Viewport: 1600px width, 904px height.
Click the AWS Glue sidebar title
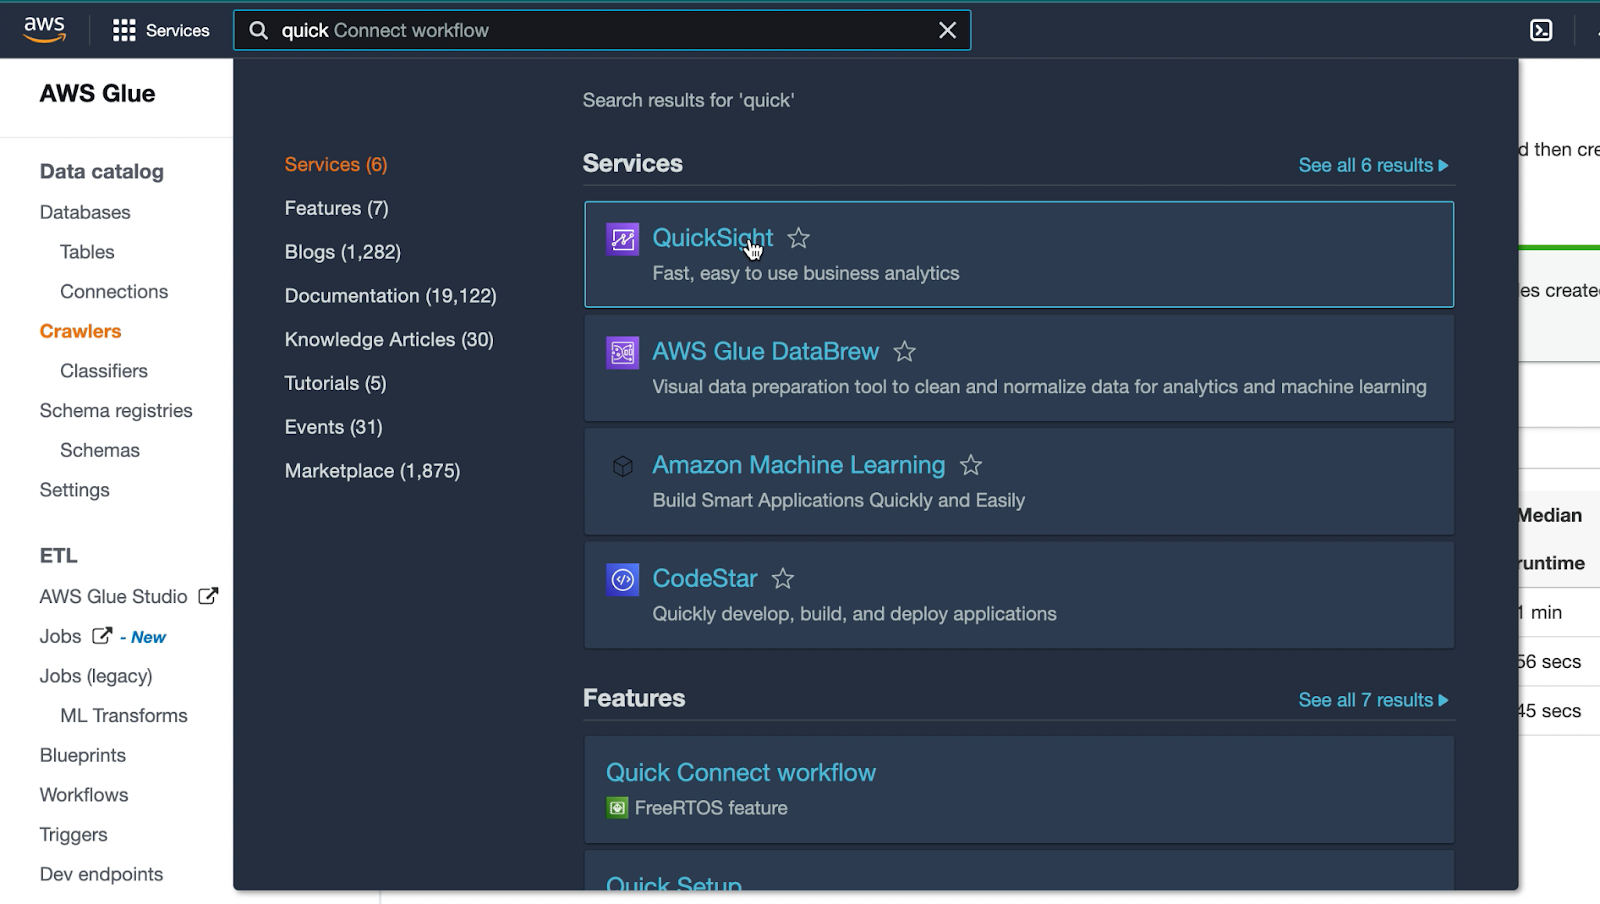tap(98, 93)
